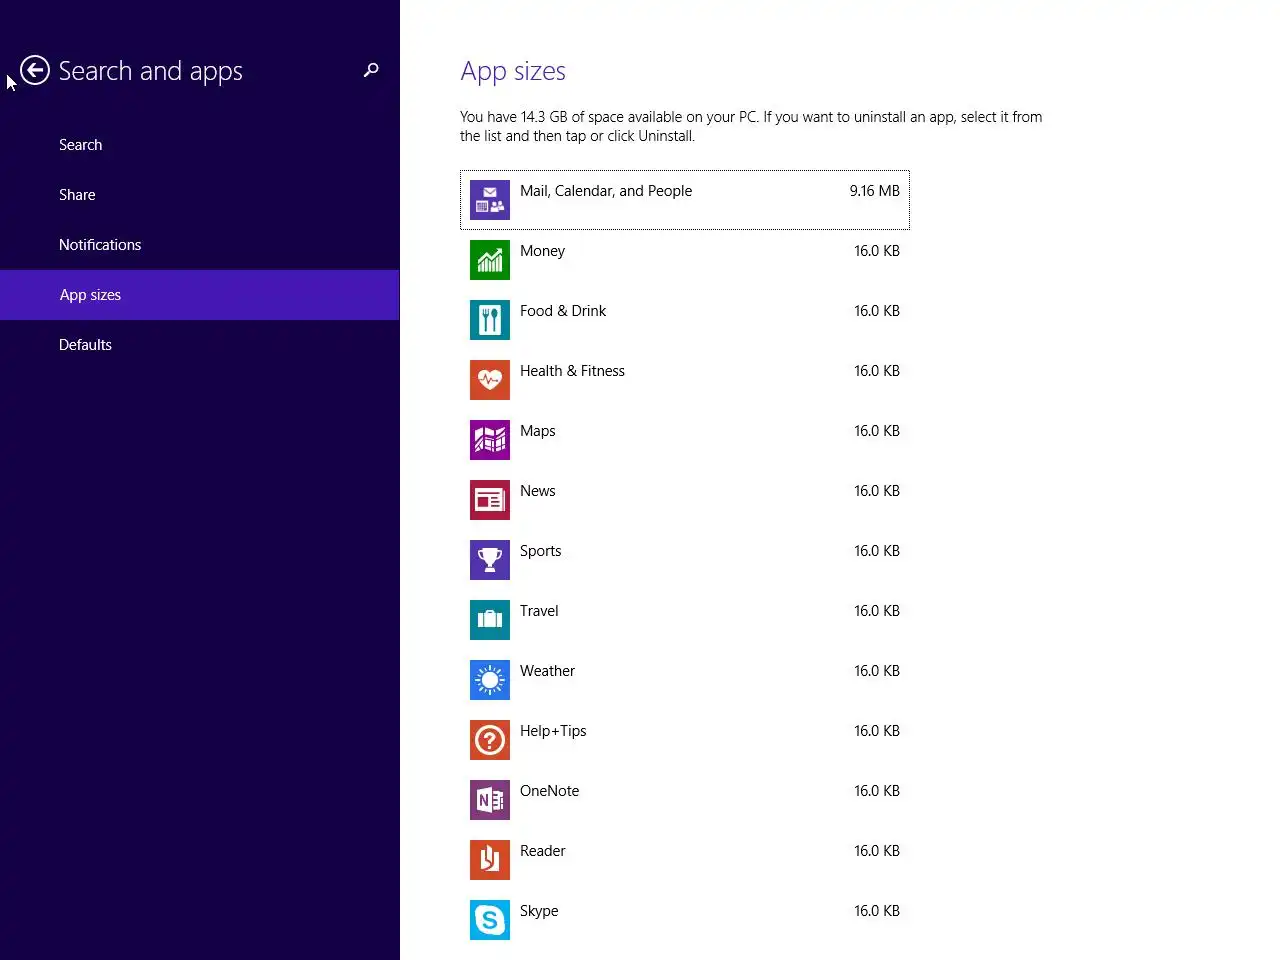This screenshot has width=1280, height=960.
Task: Click the Travel suitcase icon
Action: (490, 620)
